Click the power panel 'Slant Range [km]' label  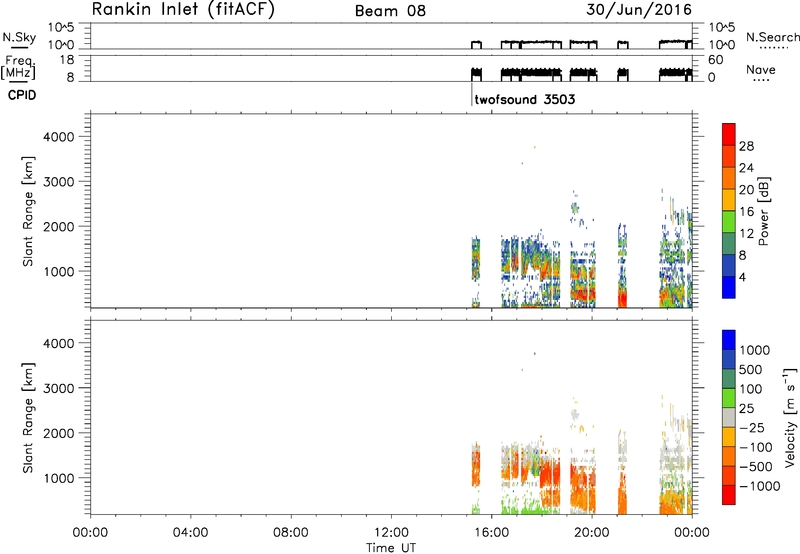tap(28, 211)
